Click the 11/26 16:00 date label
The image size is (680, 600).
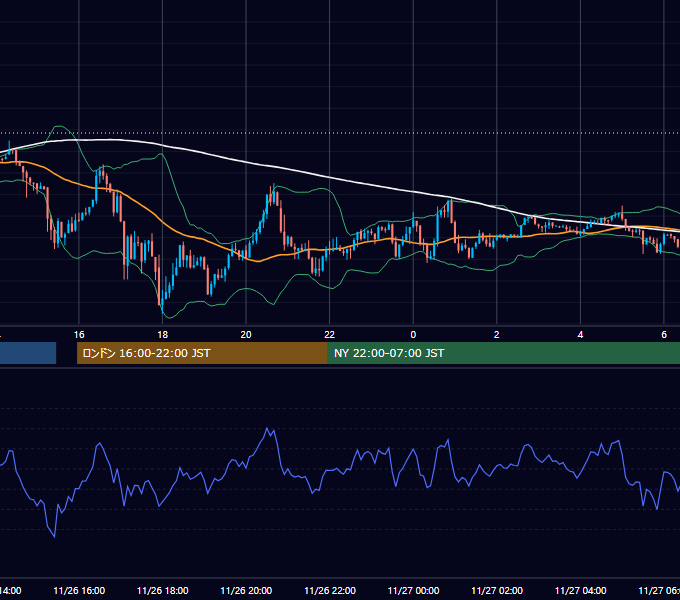pos(79,591)
